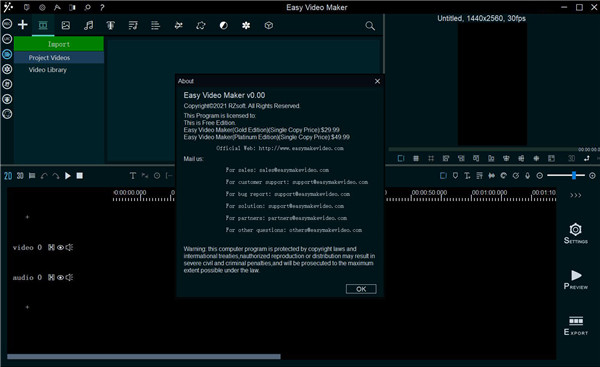Click the search magnifier in the media panel
Image resolution: width=600 pixels, height=367 pixels.
(370, 26)
